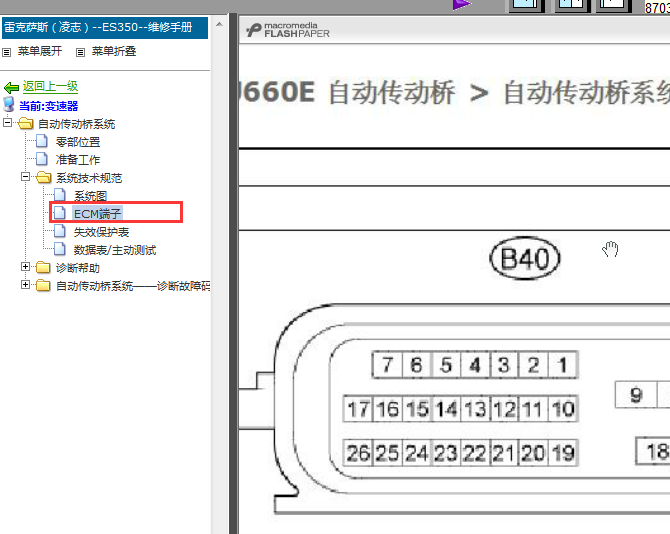Click pin 1 in the connector diagram
Viewport: 670px width, 534px height.
tap(563, 365)
